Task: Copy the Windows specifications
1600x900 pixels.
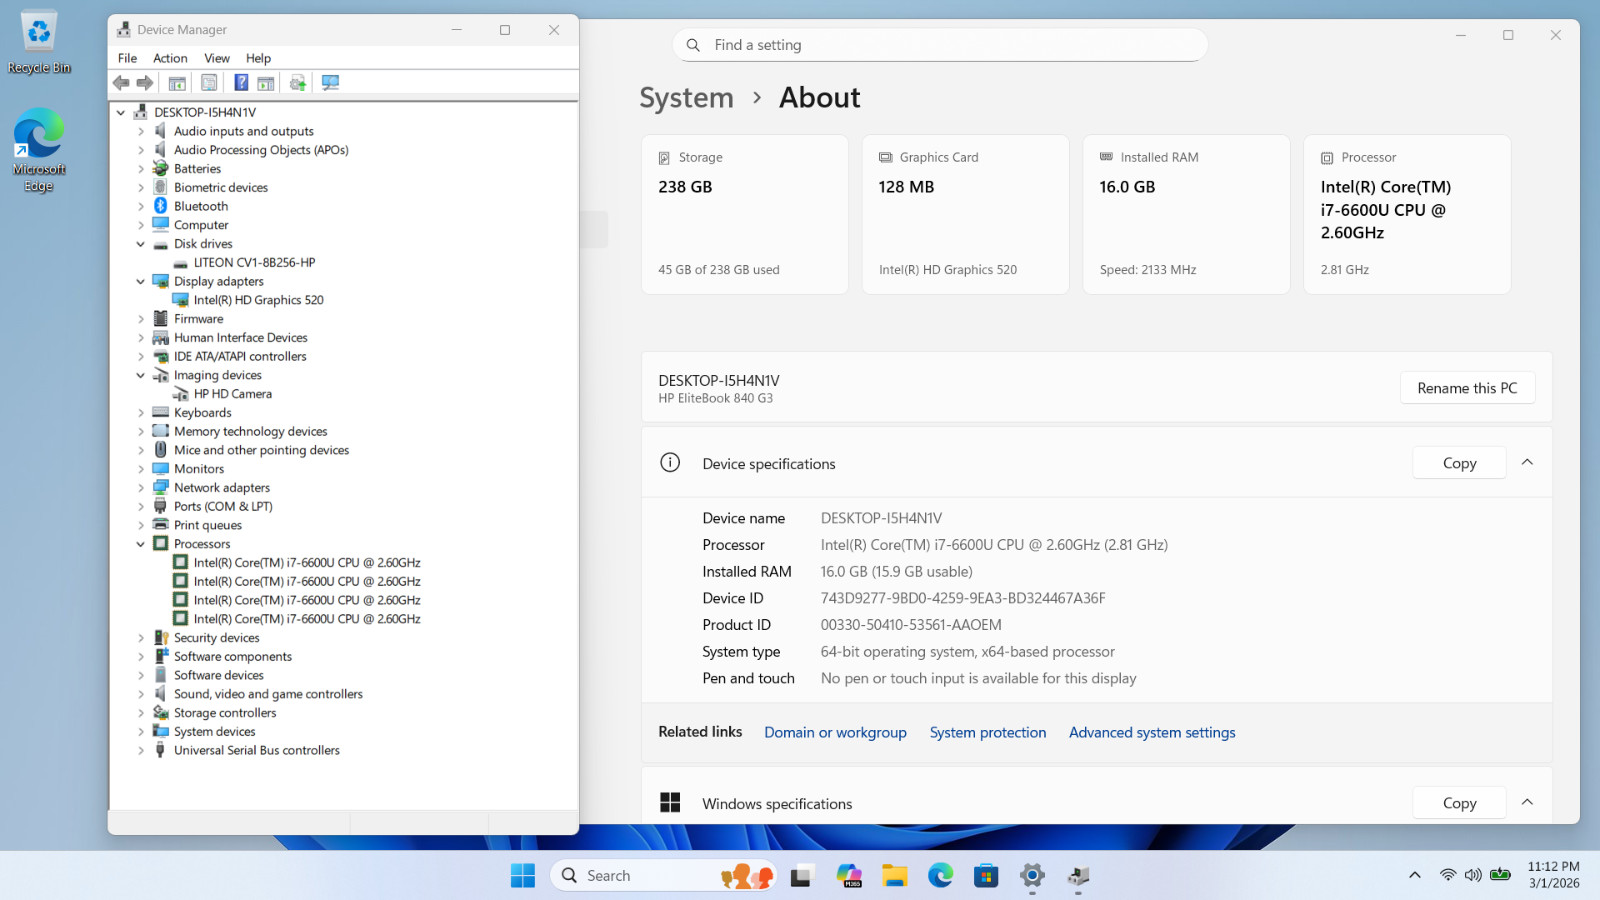Action: [1459, 803]
